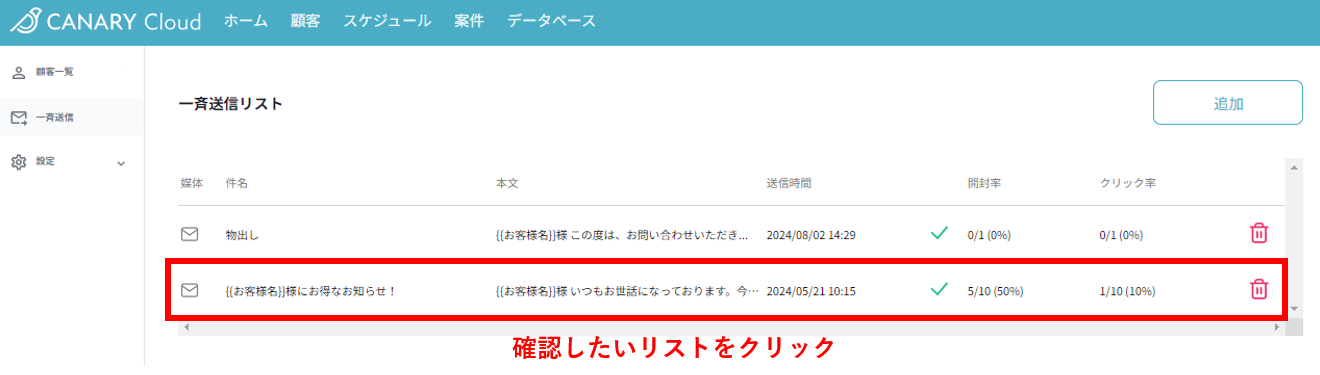Viewport: 1320px width, 375px height.
Task: Click the vertical scrollbar up arrow
Action: click(1294, 167)
